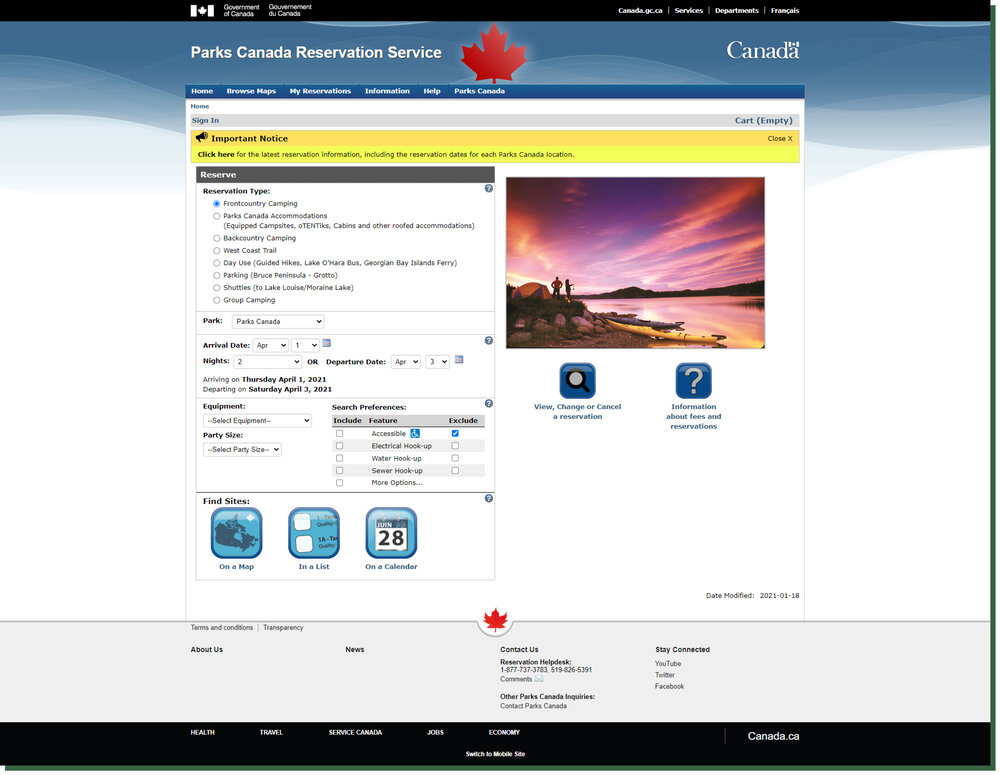Open the Select Party Size dropdown
This screenshot has width=1000, height=775.
242,450
